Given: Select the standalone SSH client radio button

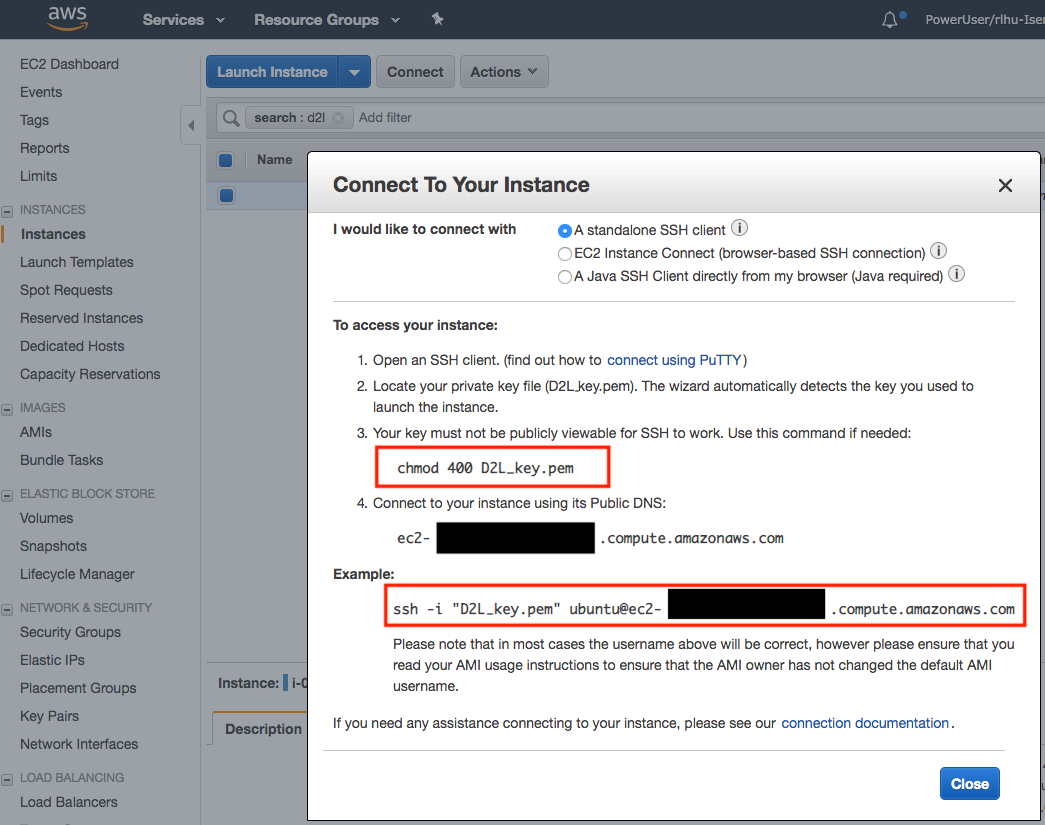Looking at the screenshot, I should [565, 230].
